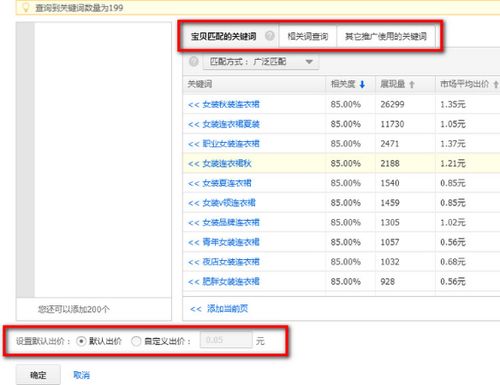Click average bid 1.05元
This screenshot has width=500, height=385.
pyautogui.click(x=453, y=124)
